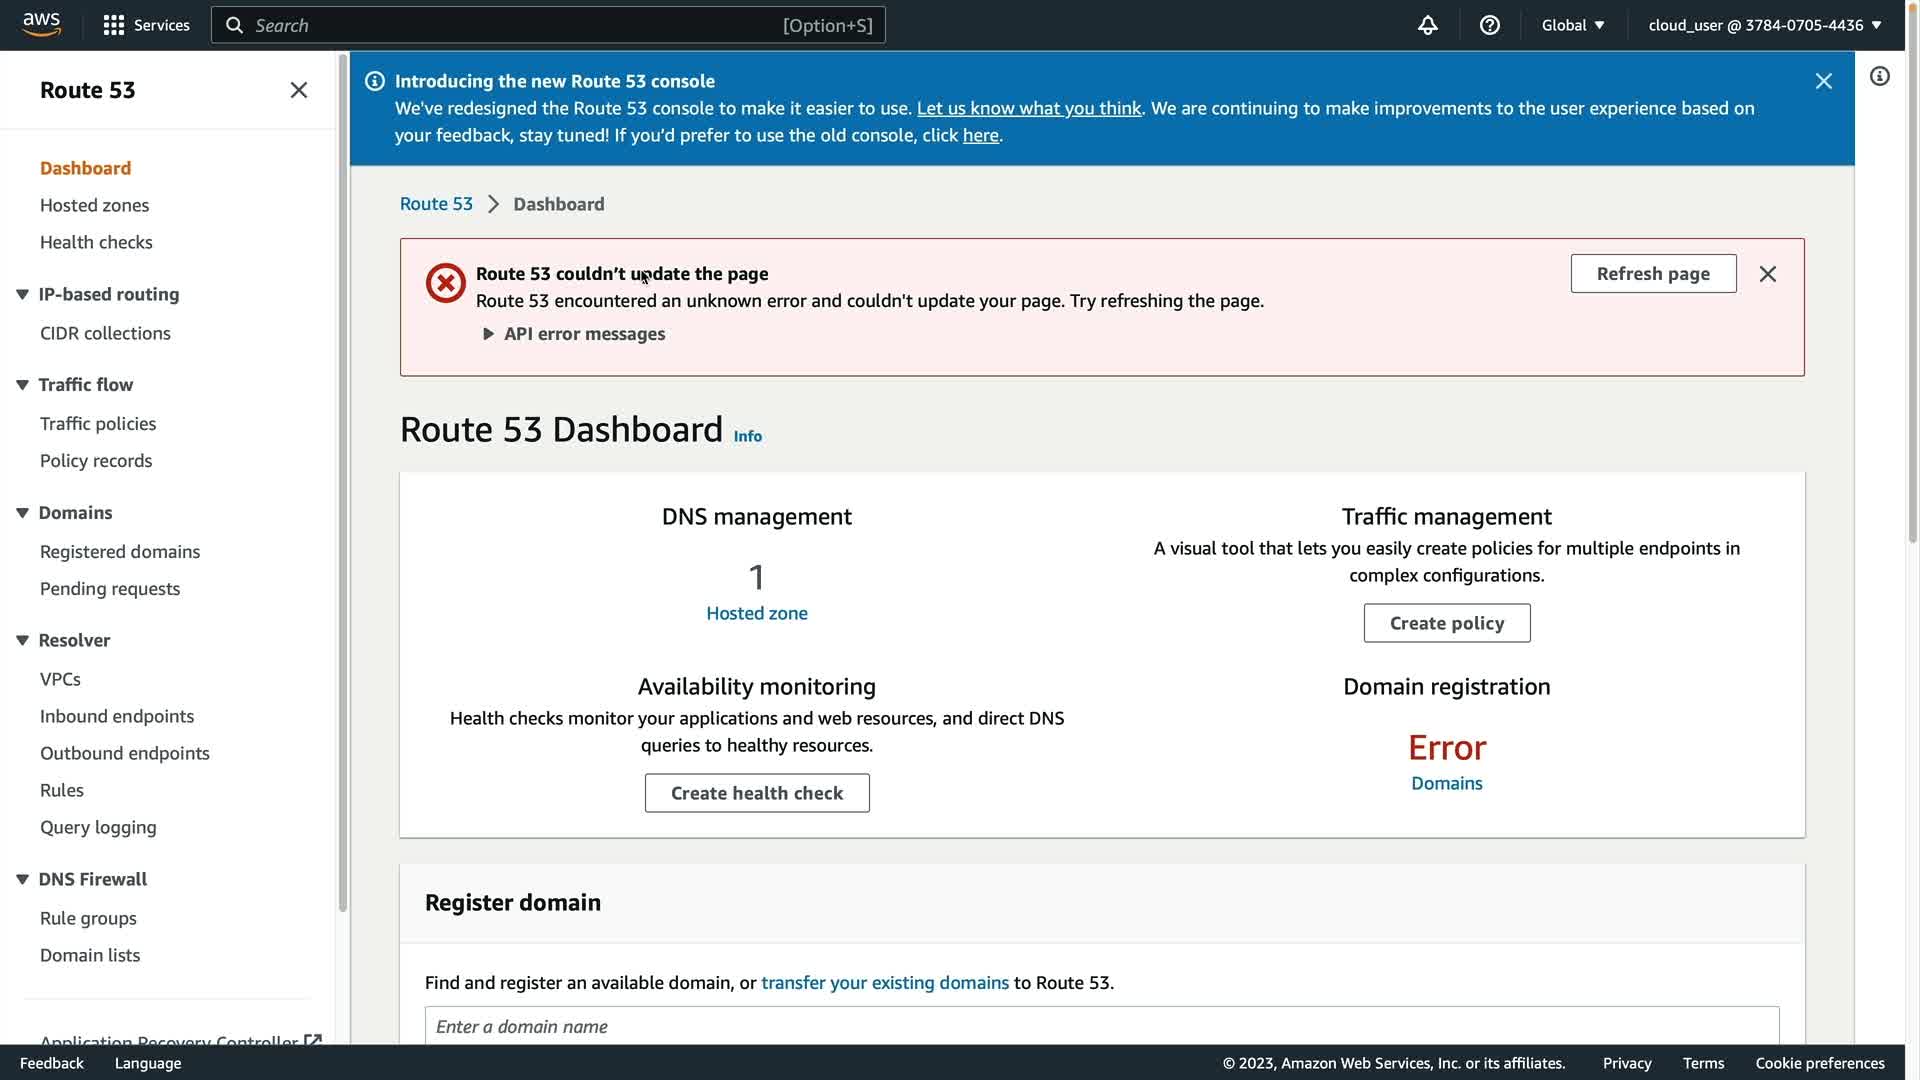Collapse the Traffic flow sidebar section
Screen dimensions: 1920x1080
22,385
